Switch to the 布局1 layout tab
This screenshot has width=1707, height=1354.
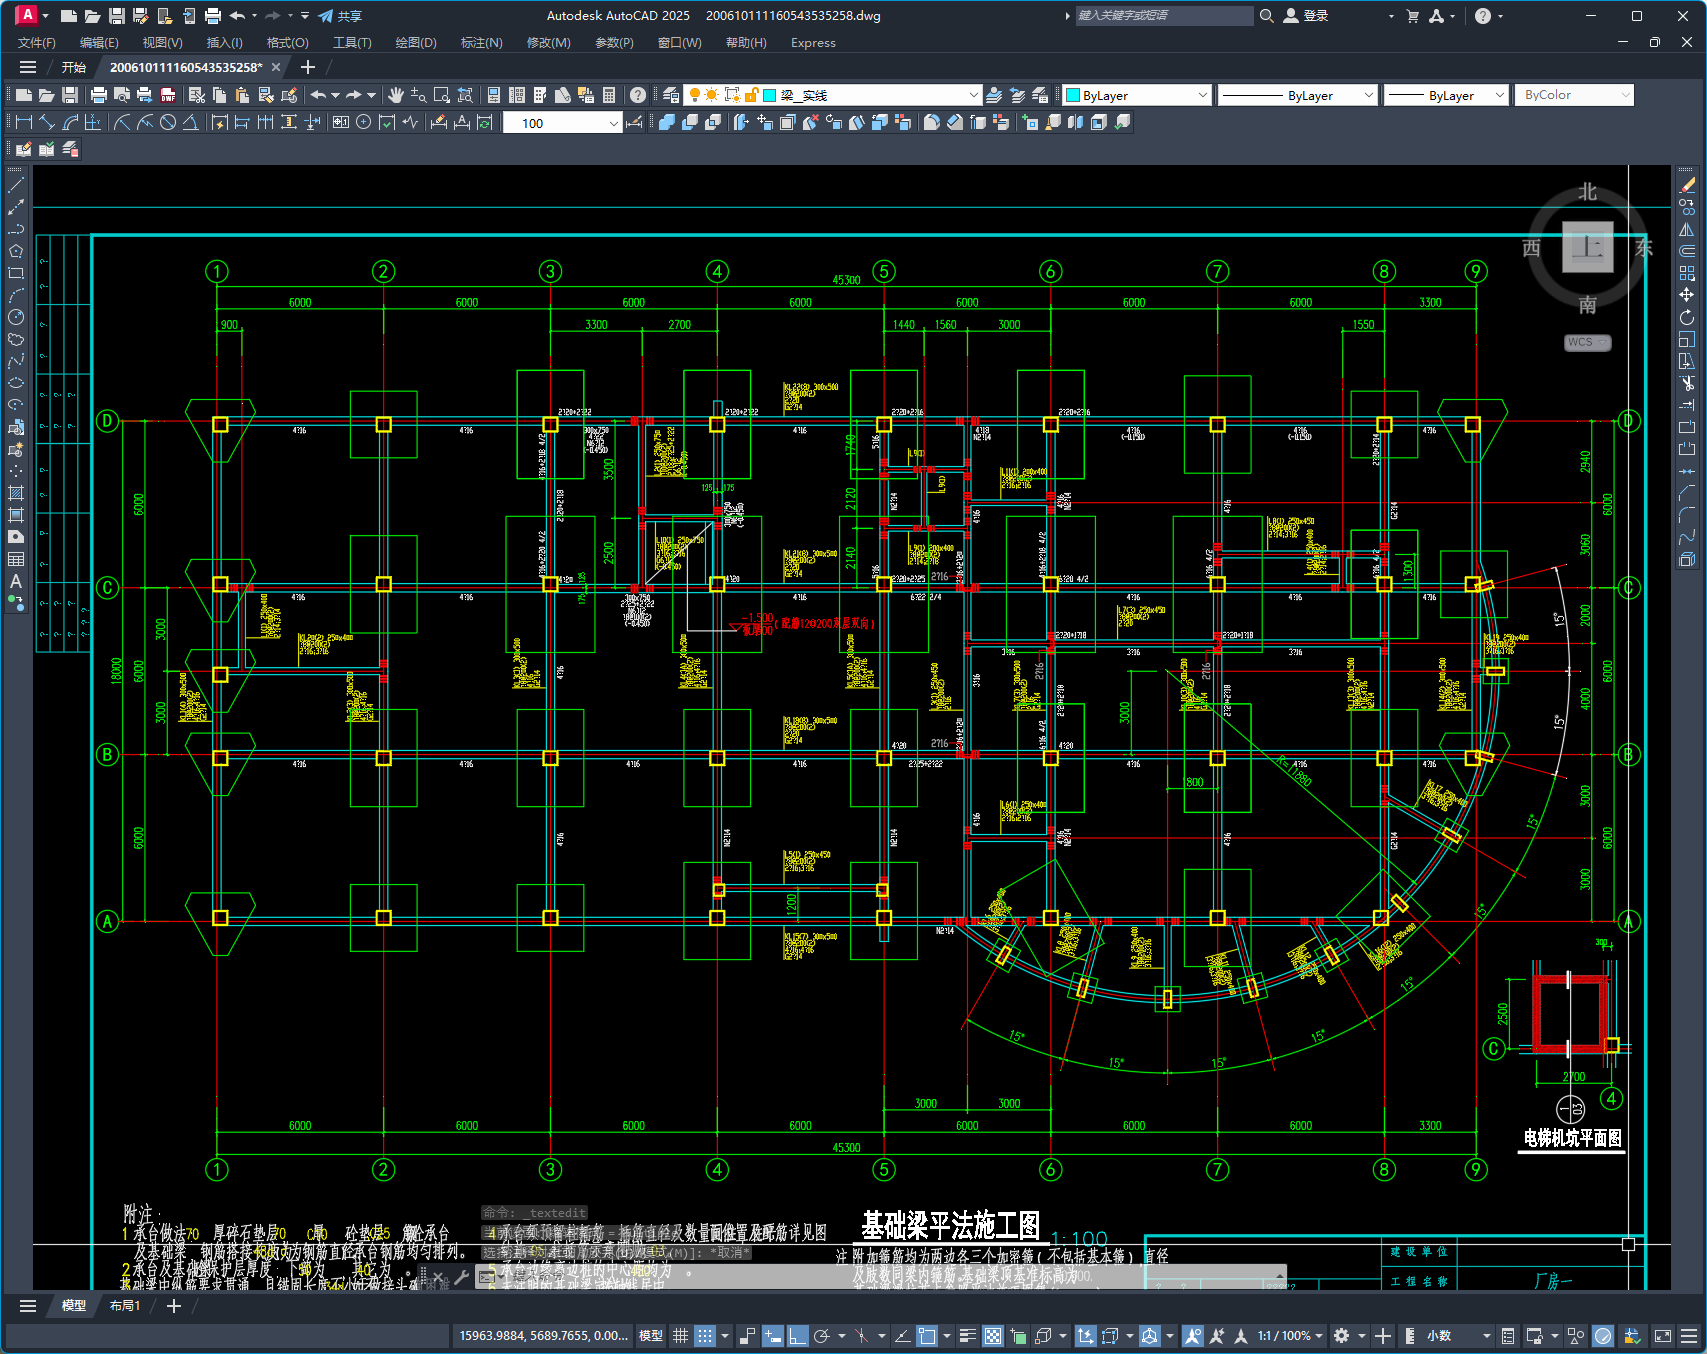(x=125, y=1306)
